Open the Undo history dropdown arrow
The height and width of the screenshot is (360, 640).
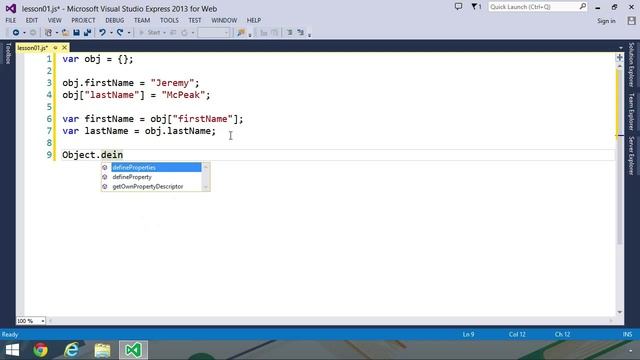pos(111,33)
